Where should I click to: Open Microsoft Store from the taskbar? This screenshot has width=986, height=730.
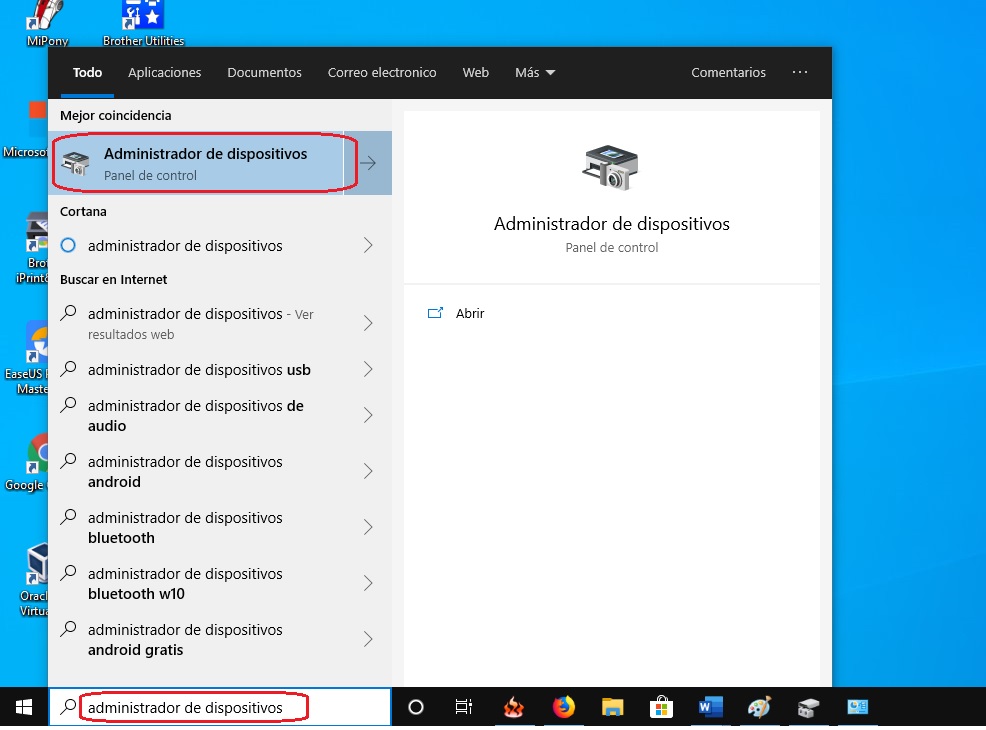tap(662, 707)
